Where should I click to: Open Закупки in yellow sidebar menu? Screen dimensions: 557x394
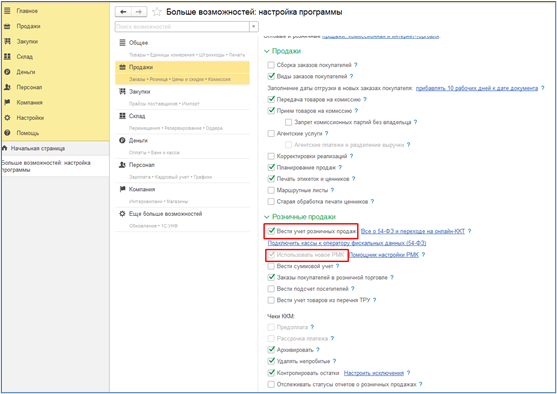[27, 42]
